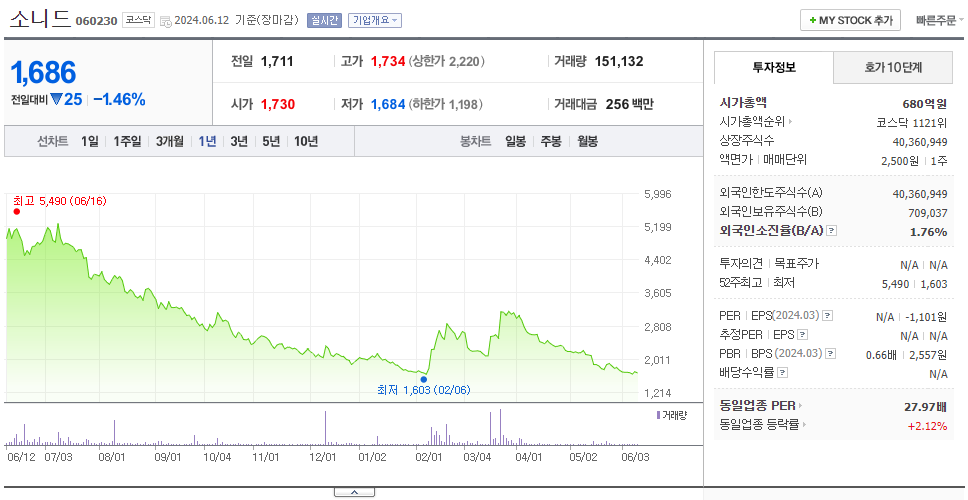The width and height of the screenshot is (968, 500).
Task: Collapse the chart panel with bottom chevron
Action: [x=354, y=492]
